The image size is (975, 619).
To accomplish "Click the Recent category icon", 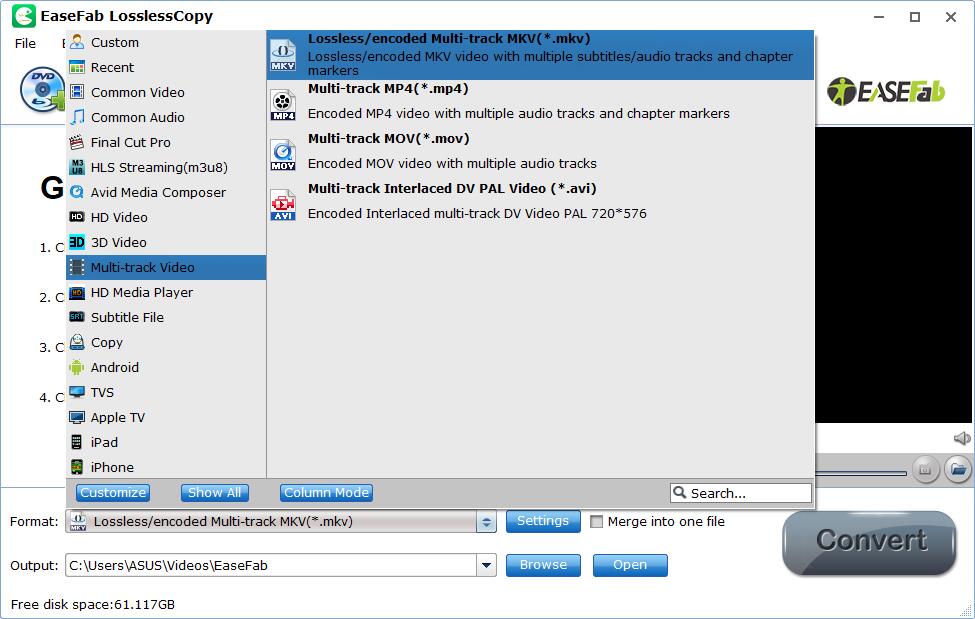I will click(77, 67).
